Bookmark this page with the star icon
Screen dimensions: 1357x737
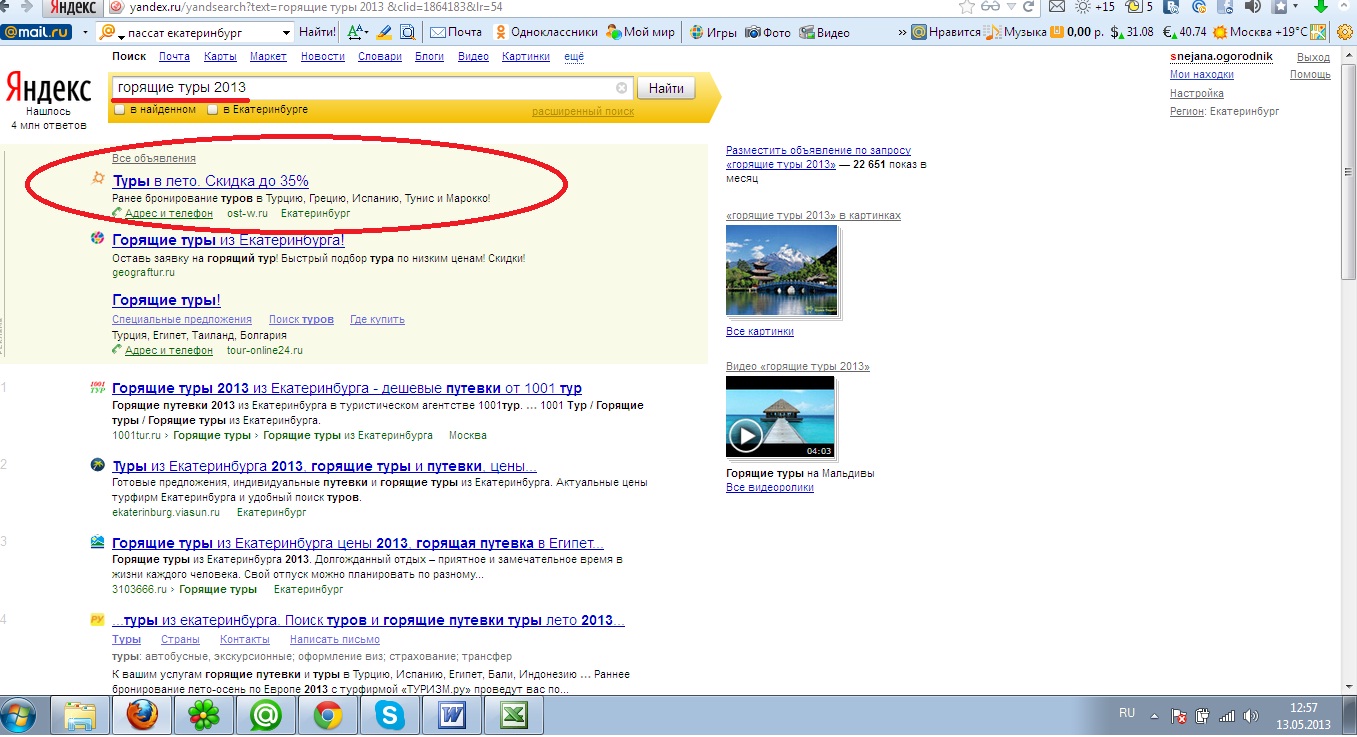(x=966, y=6)
